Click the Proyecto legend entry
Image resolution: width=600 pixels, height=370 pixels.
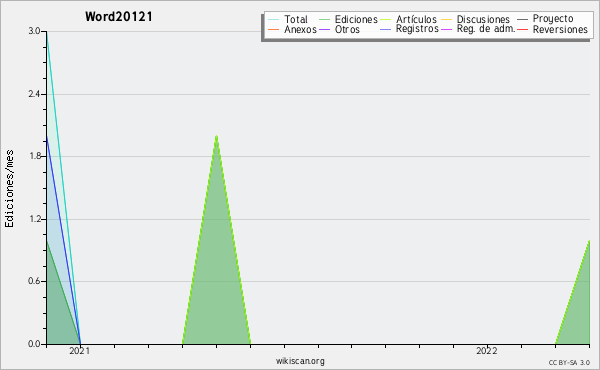[x=545, y=19]
